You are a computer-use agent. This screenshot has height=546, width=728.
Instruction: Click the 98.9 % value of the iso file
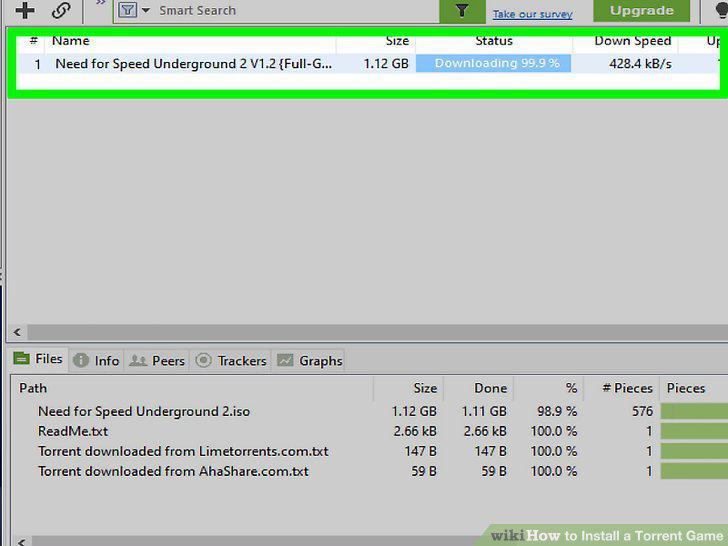557,411
